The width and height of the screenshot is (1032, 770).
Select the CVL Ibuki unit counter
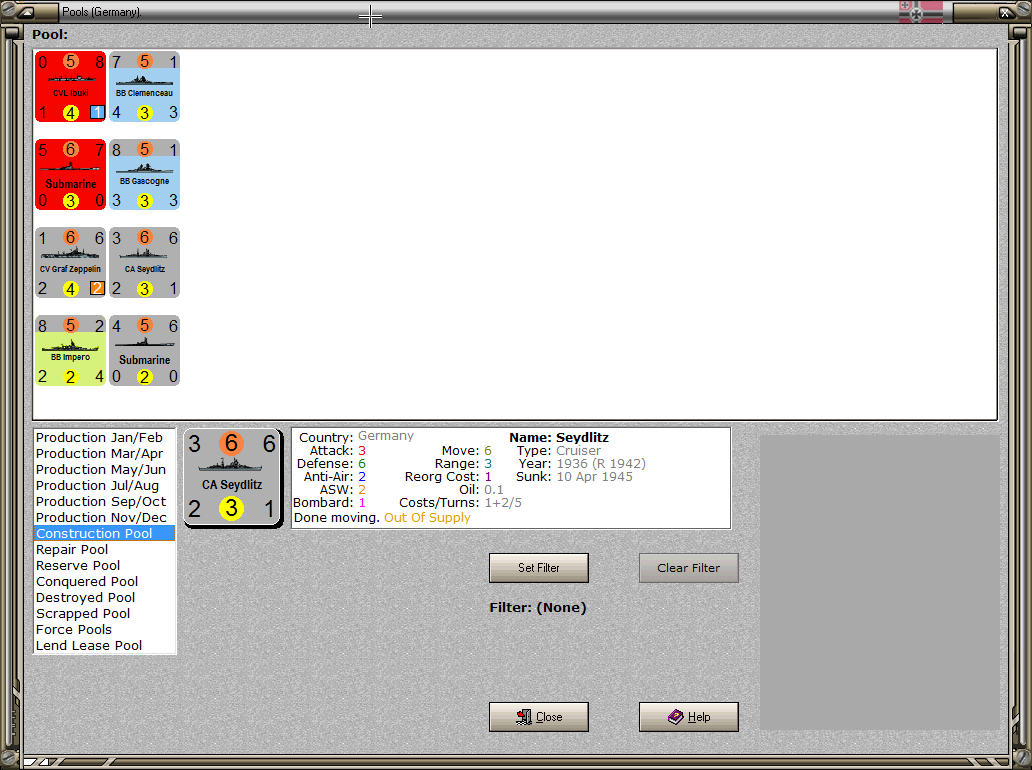point(70,87)
